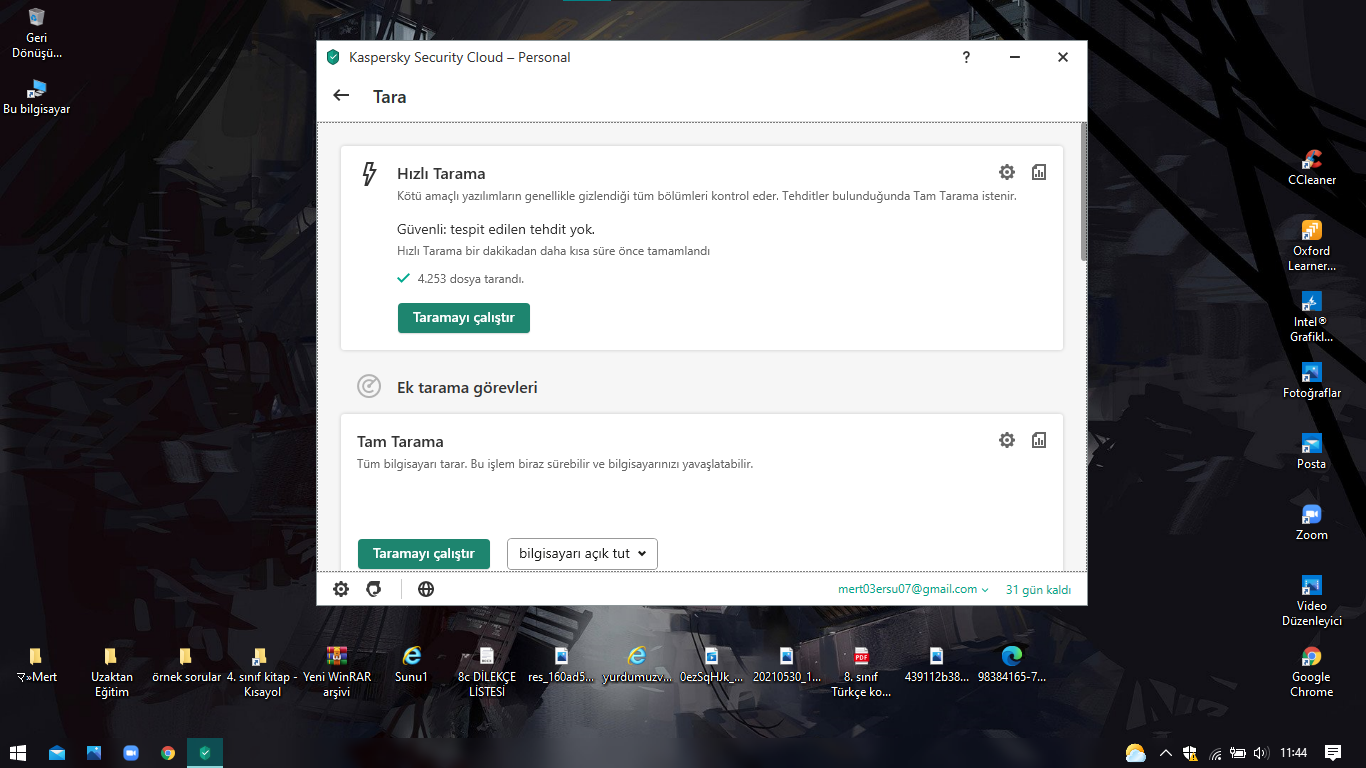
Task: Select the örnek sorular folder
Action: [186, 664]
